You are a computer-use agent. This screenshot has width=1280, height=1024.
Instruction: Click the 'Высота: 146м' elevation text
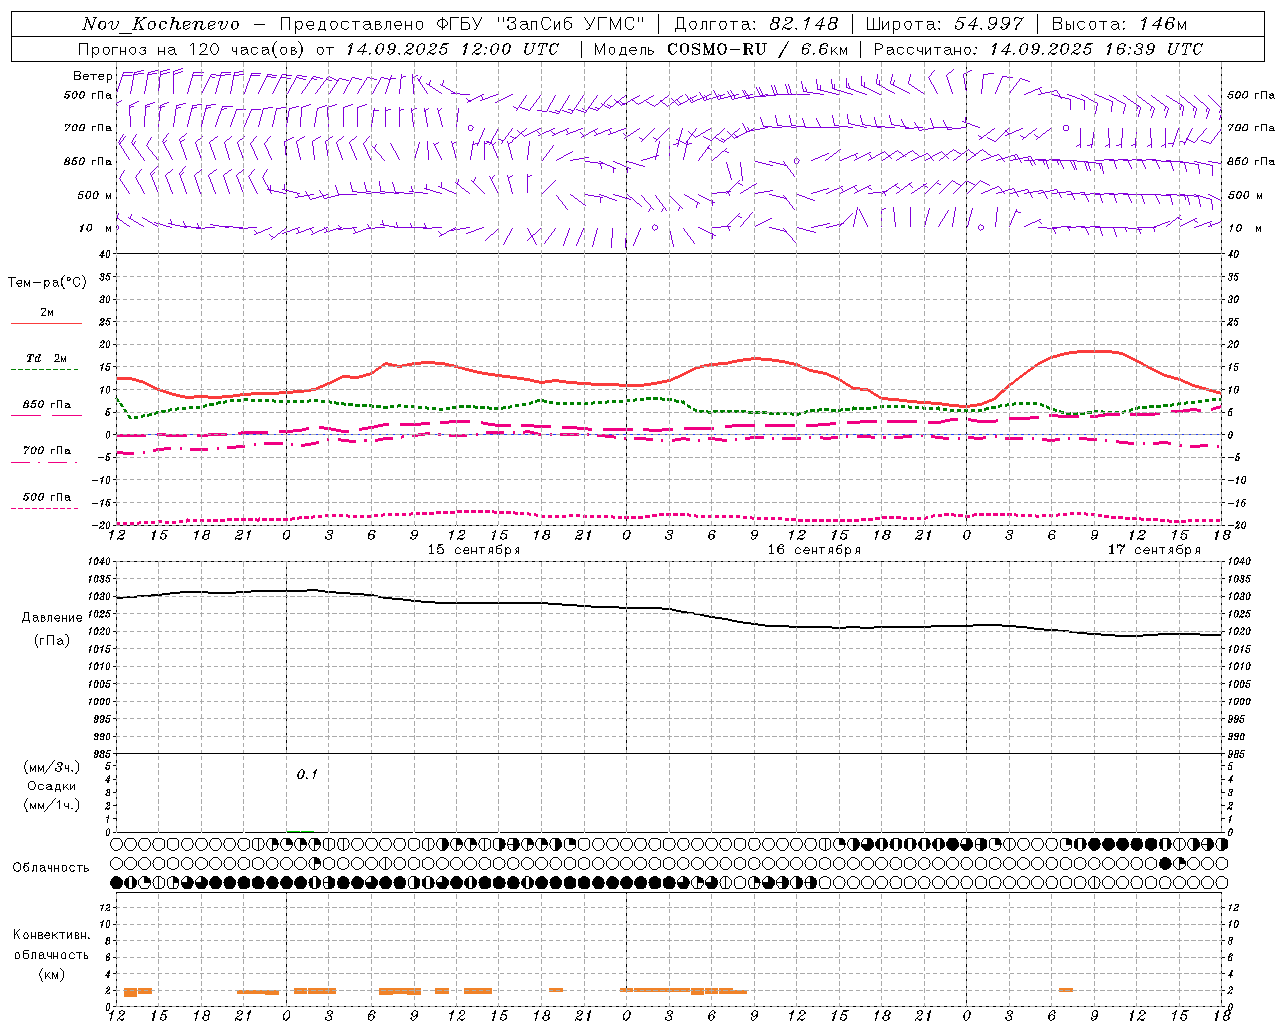1120,24
